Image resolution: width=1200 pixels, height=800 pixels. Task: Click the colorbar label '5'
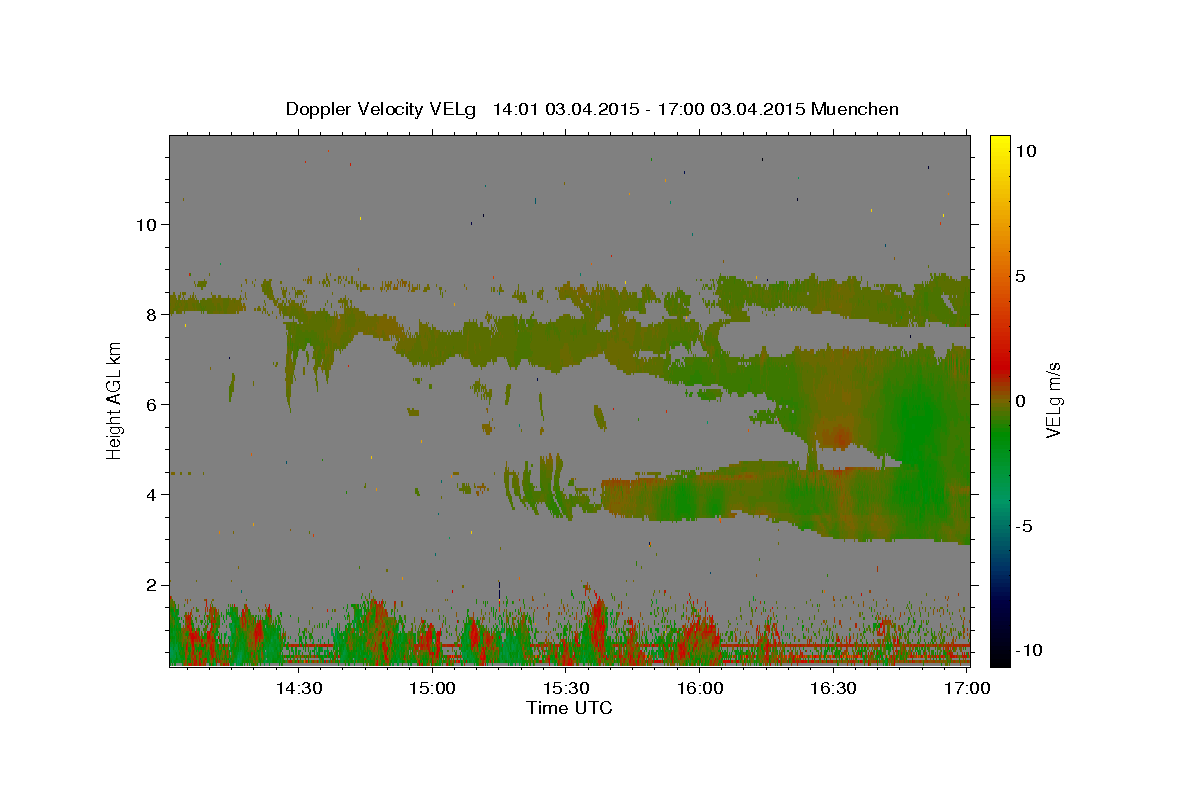click(1019, 275)
